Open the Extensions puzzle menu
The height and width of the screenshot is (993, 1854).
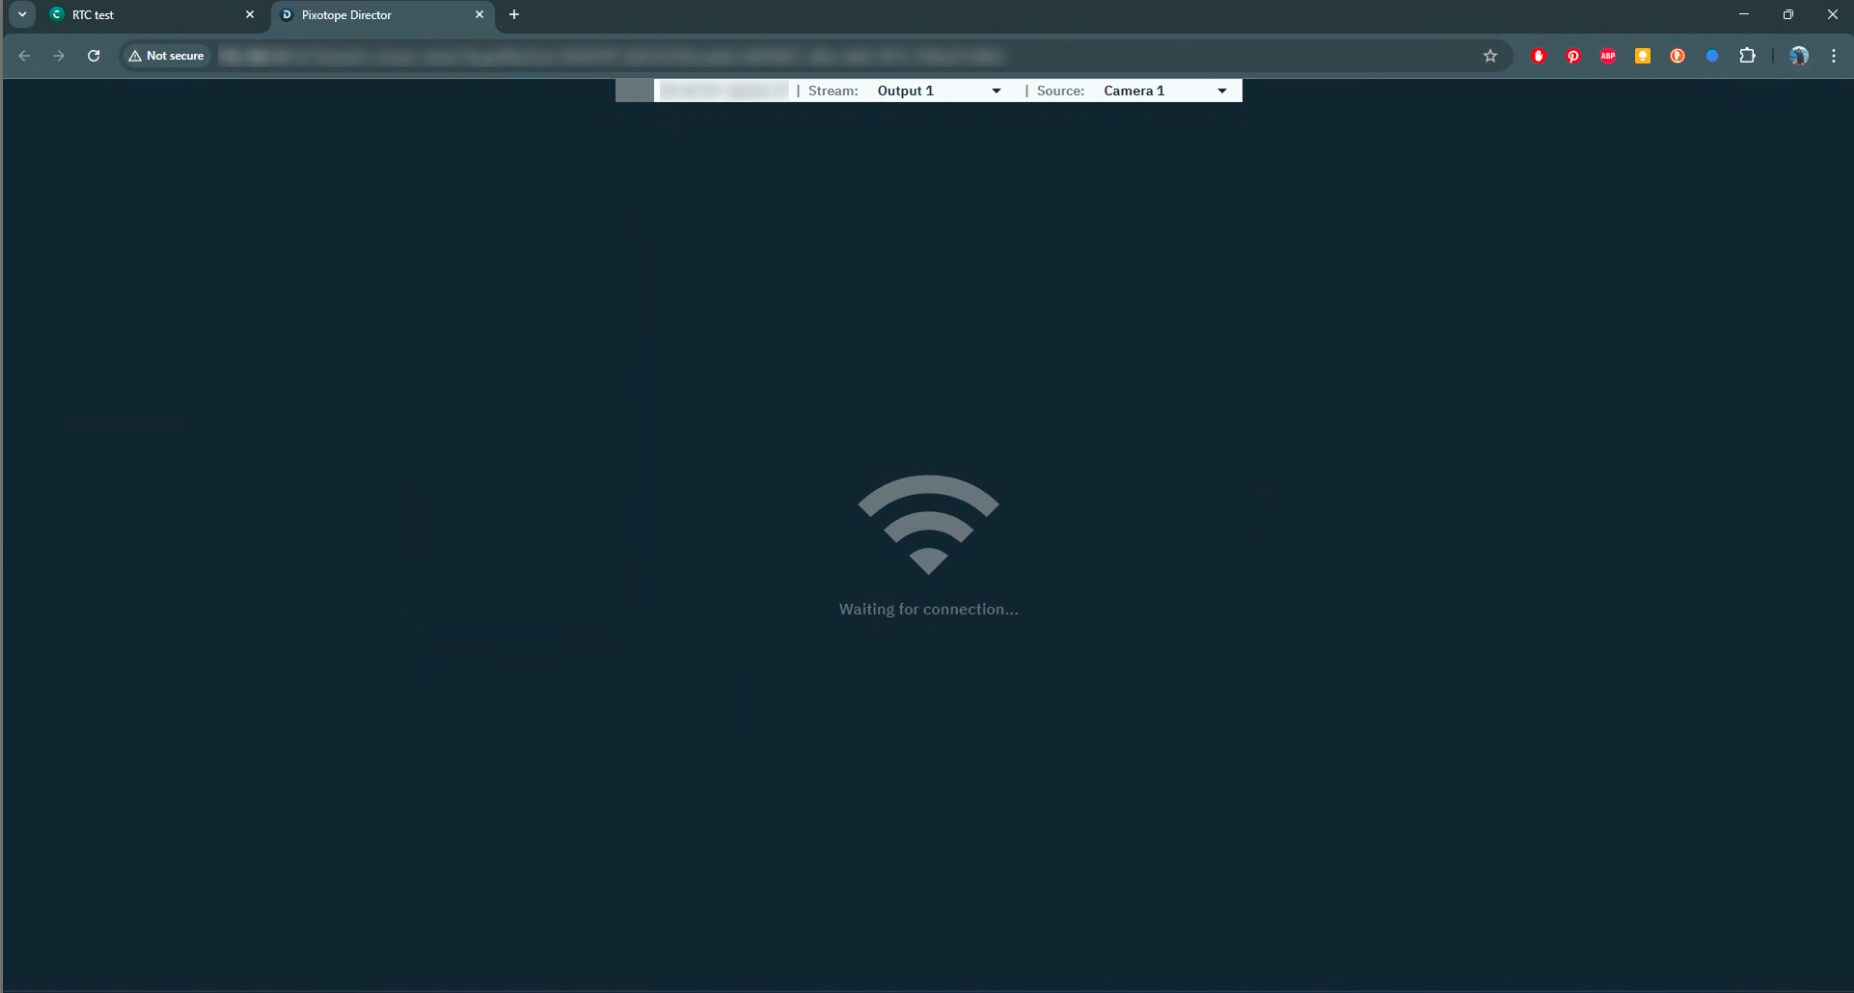click(1747, 56)
